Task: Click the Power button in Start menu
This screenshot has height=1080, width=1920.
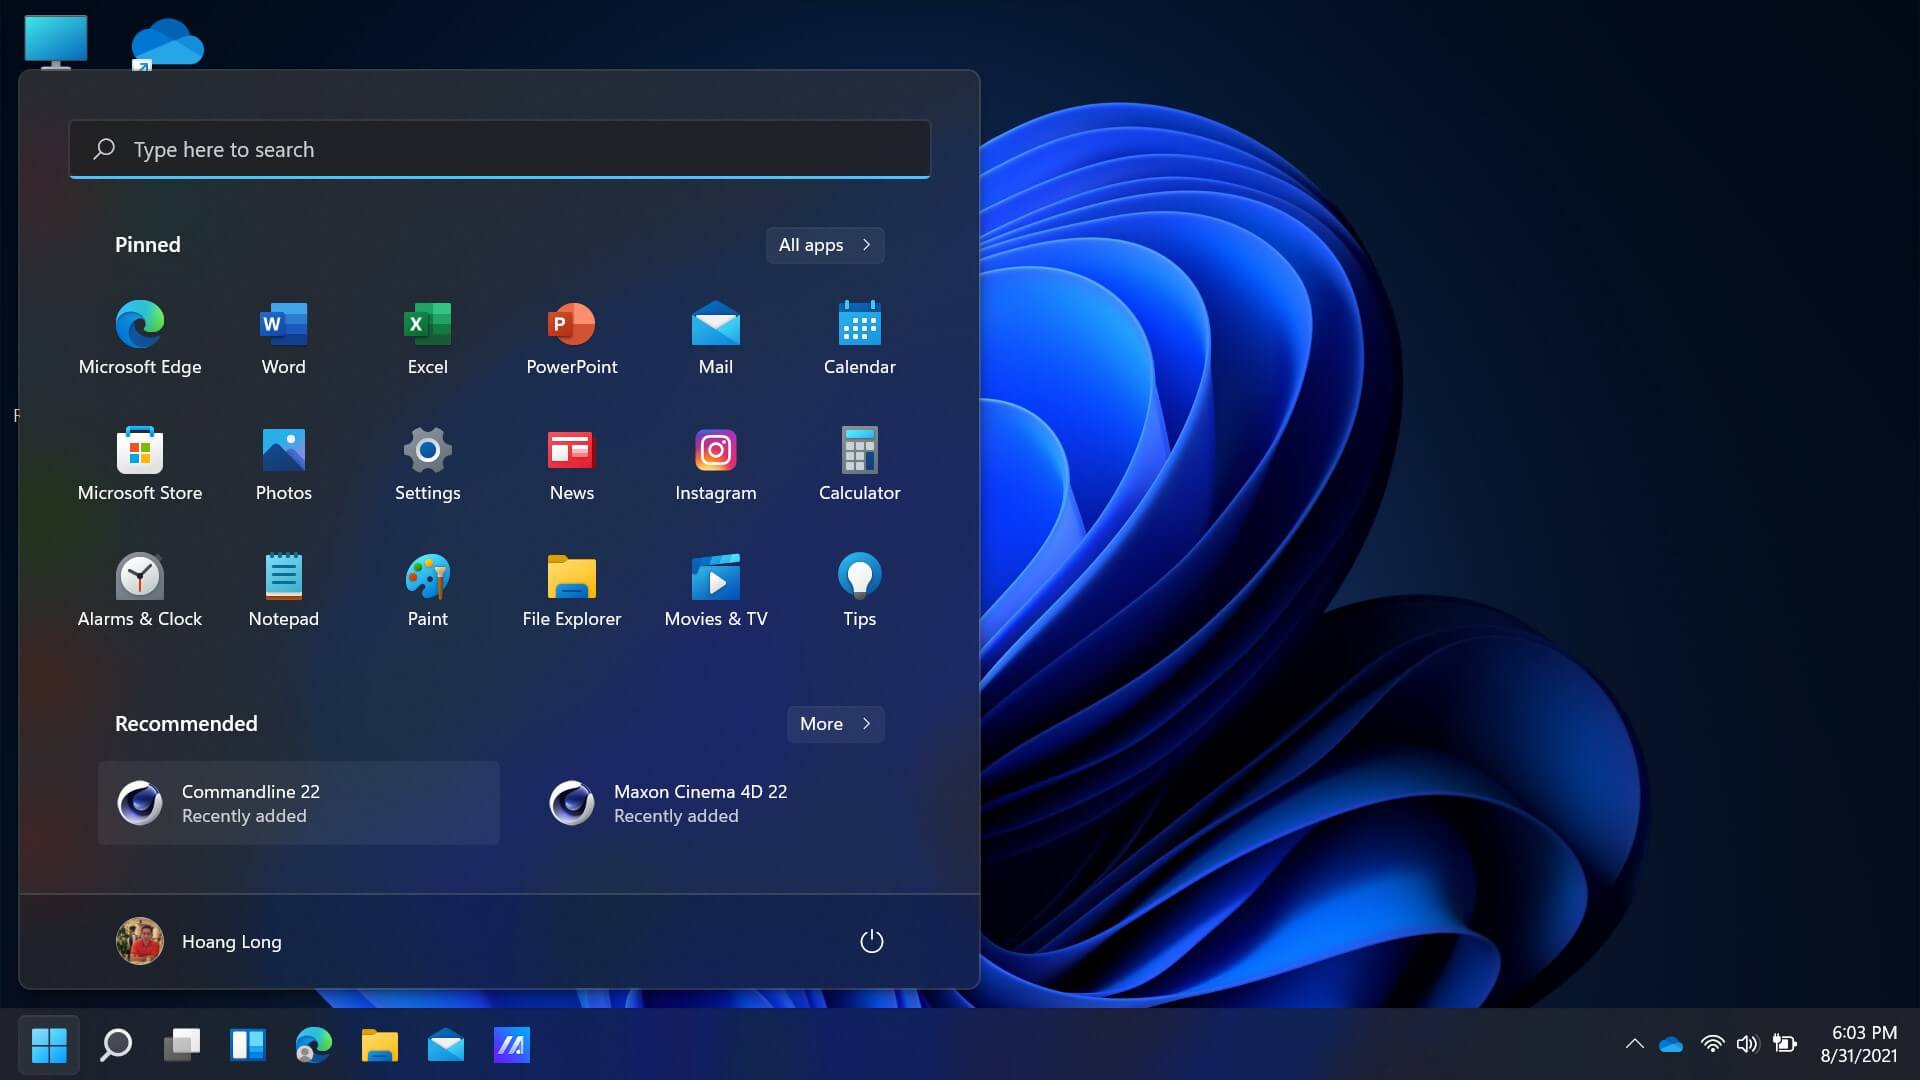Action: coord(872,941)
